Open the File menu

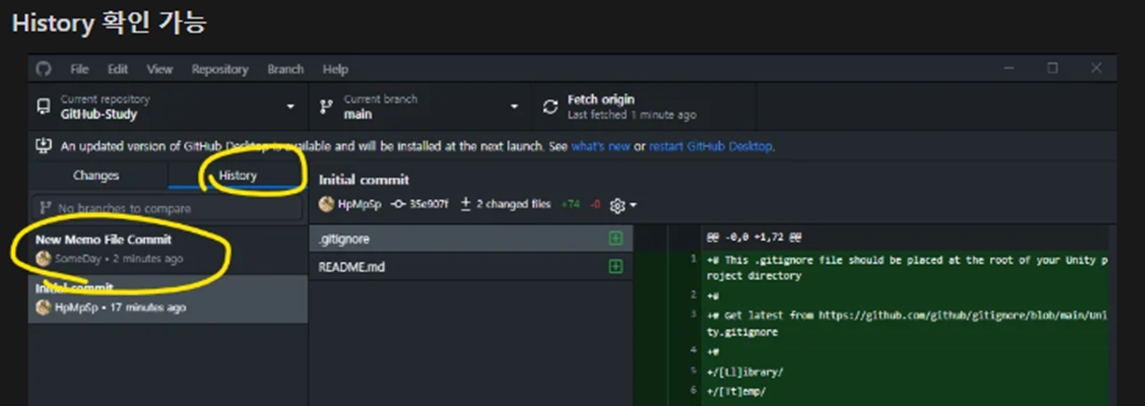80,69
